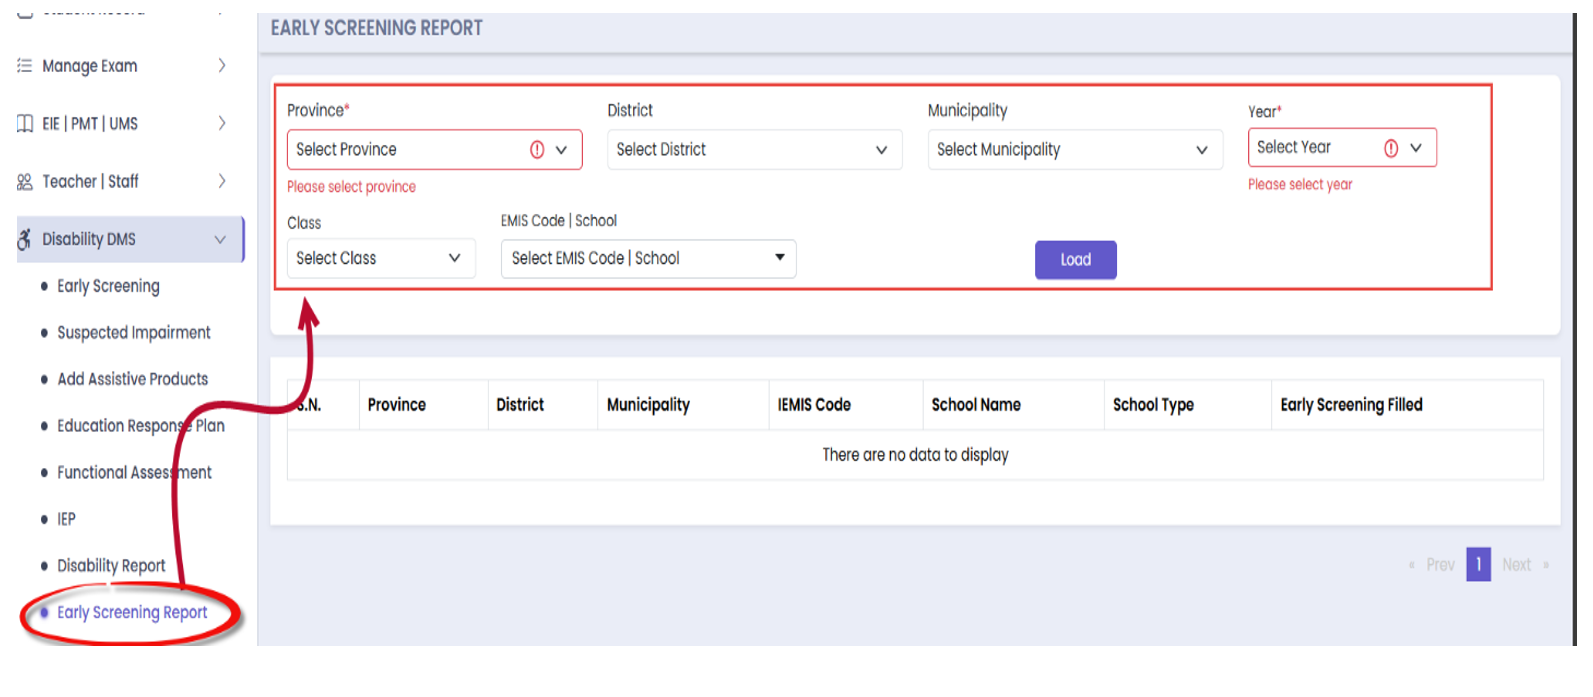Click the Teacher | Staff people icon
Screen dimensions: 1593x697
pos(25,182)
